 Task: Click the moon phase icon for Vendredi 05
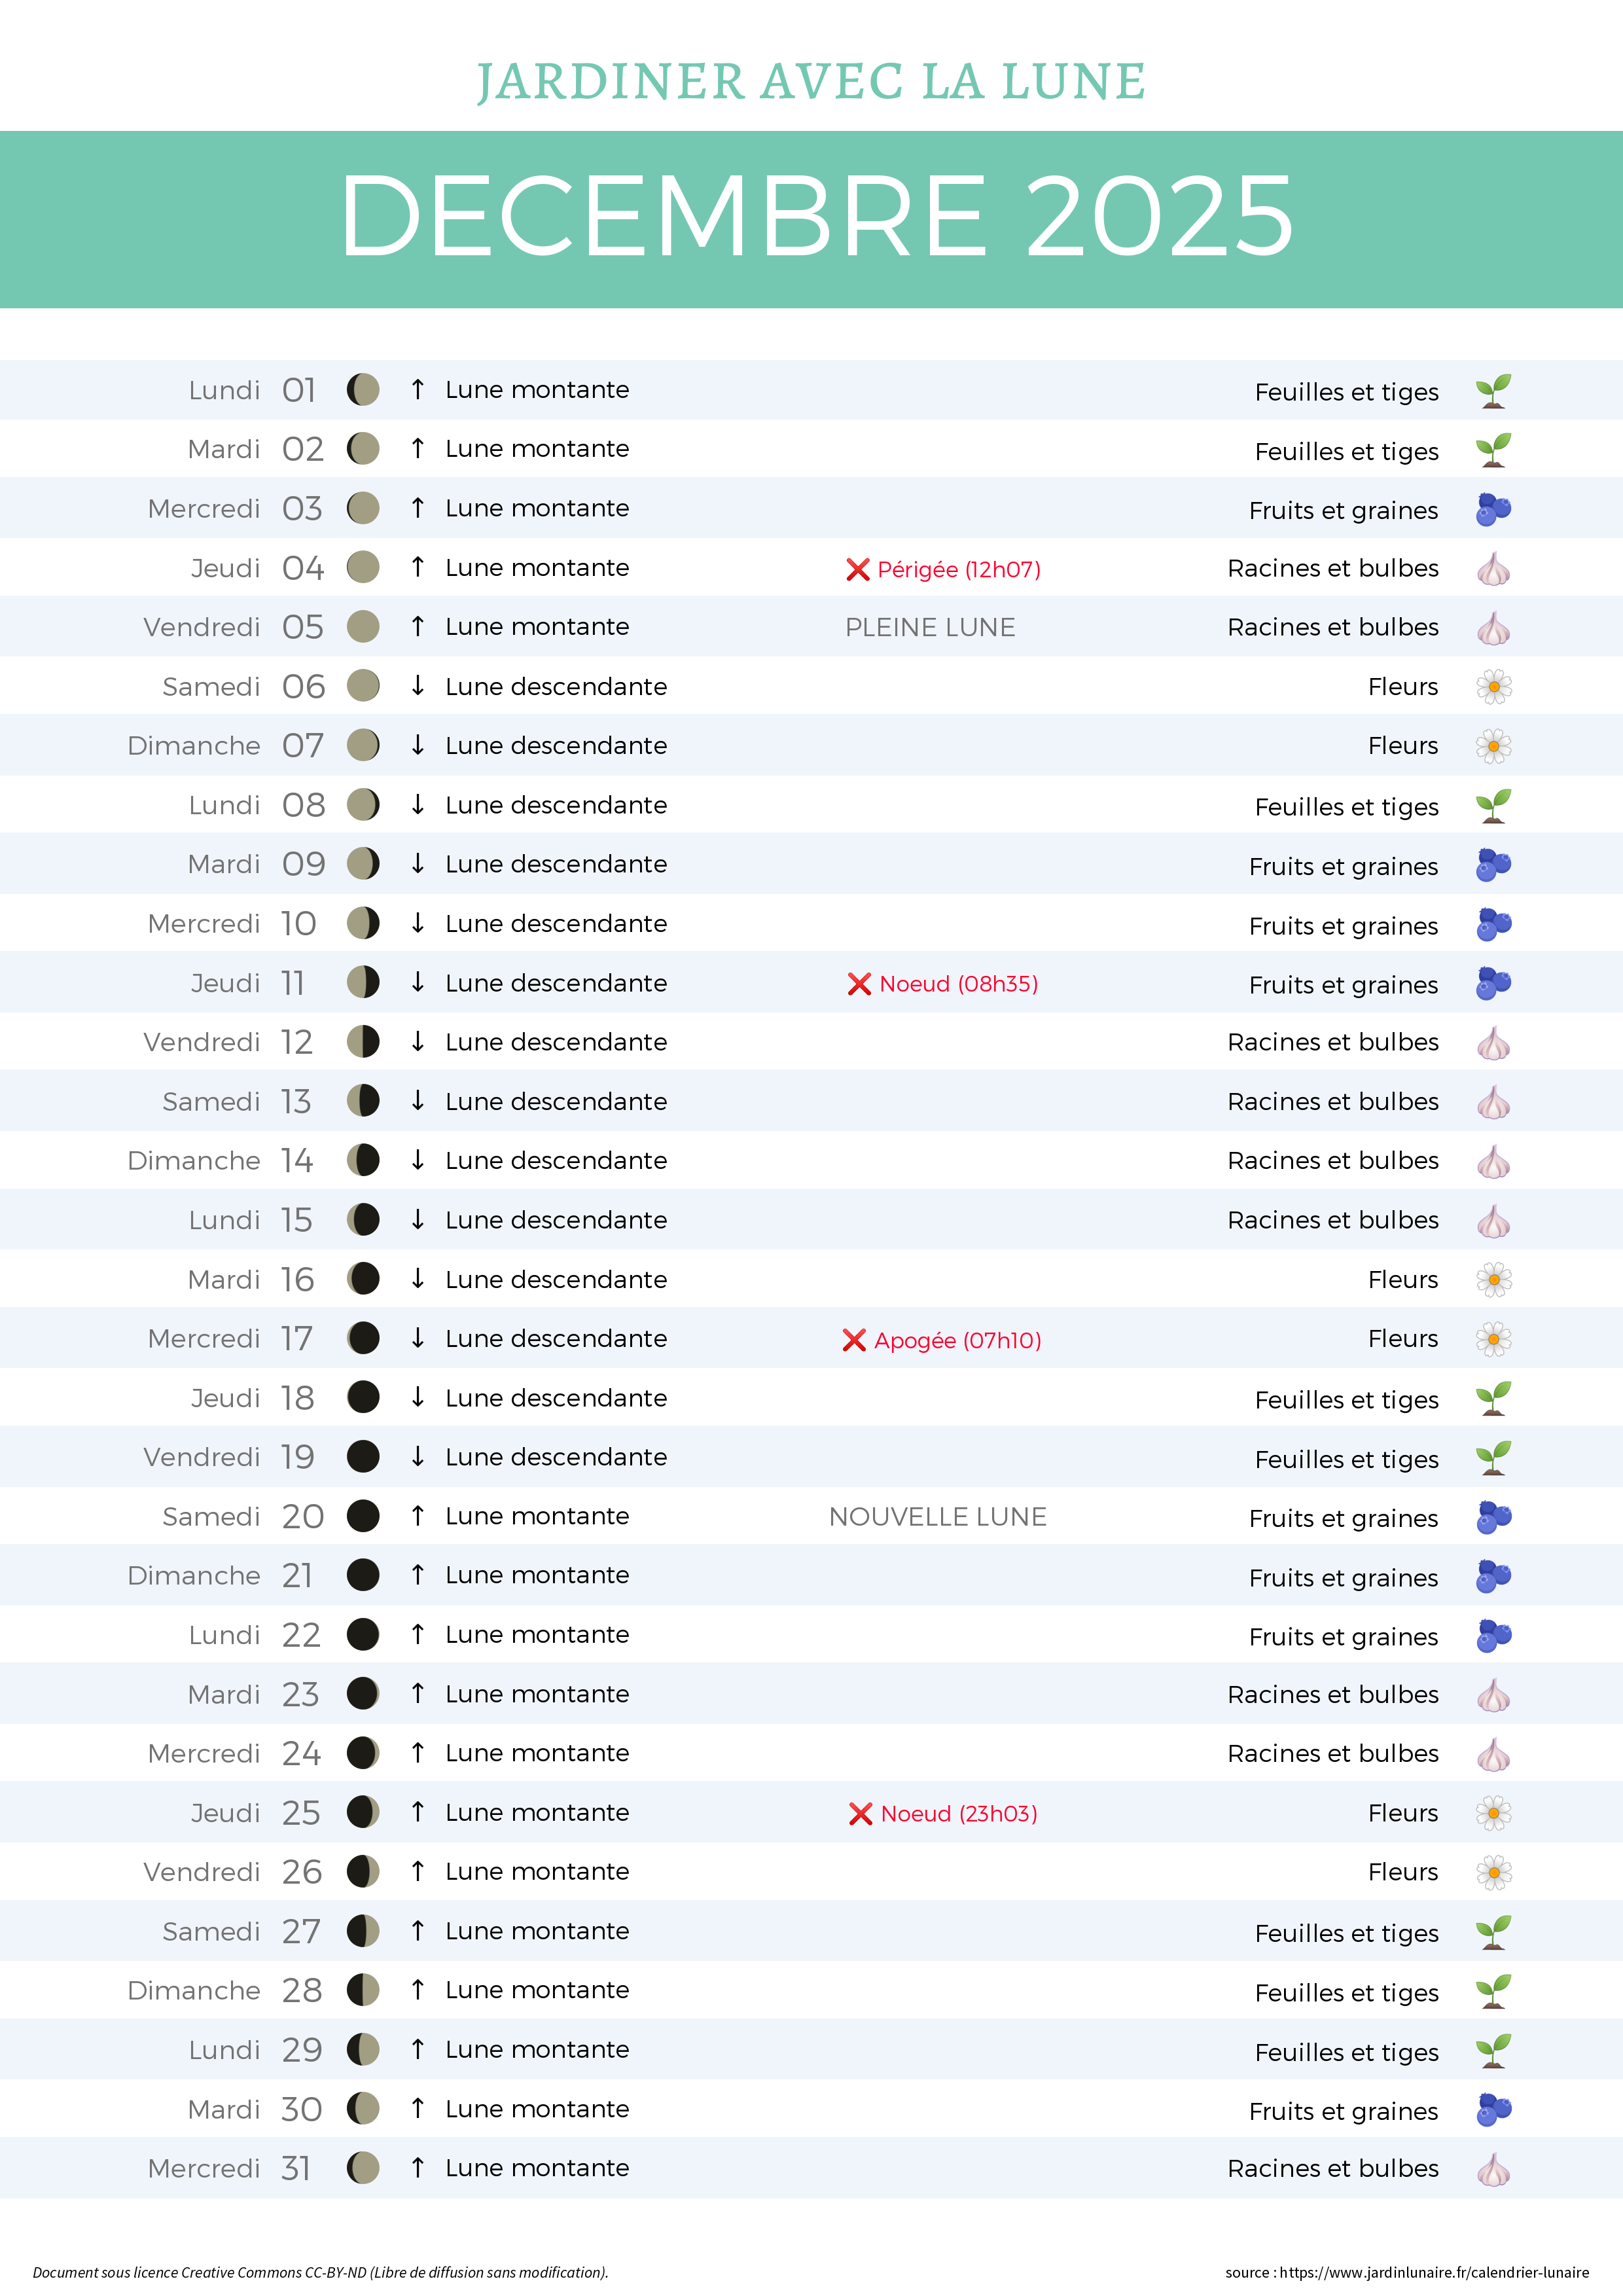coord(363,627)
